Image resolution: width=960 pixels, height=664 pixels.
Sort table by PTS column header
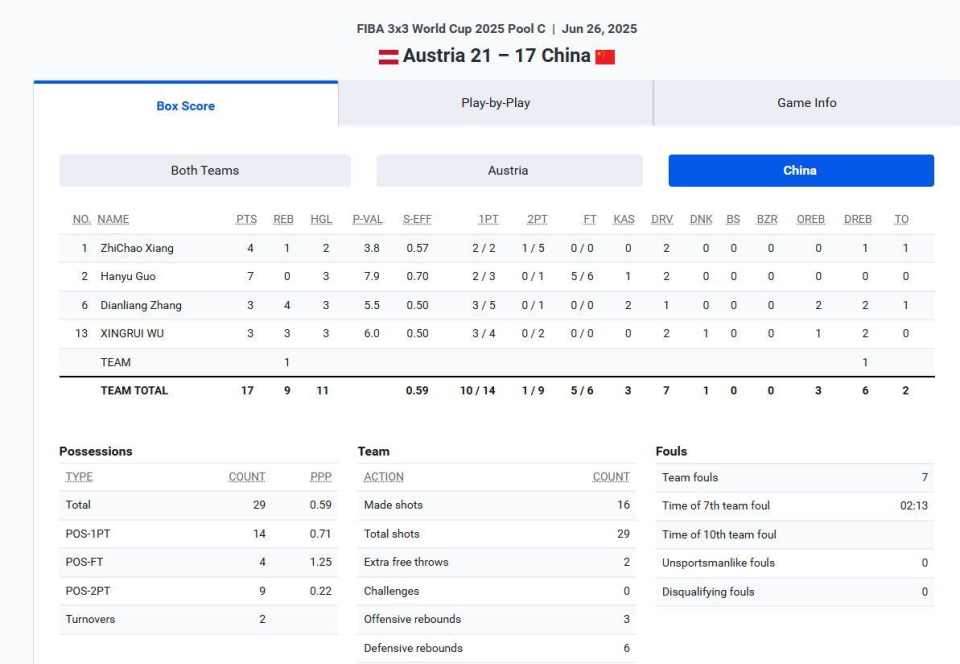pos(247,219)
